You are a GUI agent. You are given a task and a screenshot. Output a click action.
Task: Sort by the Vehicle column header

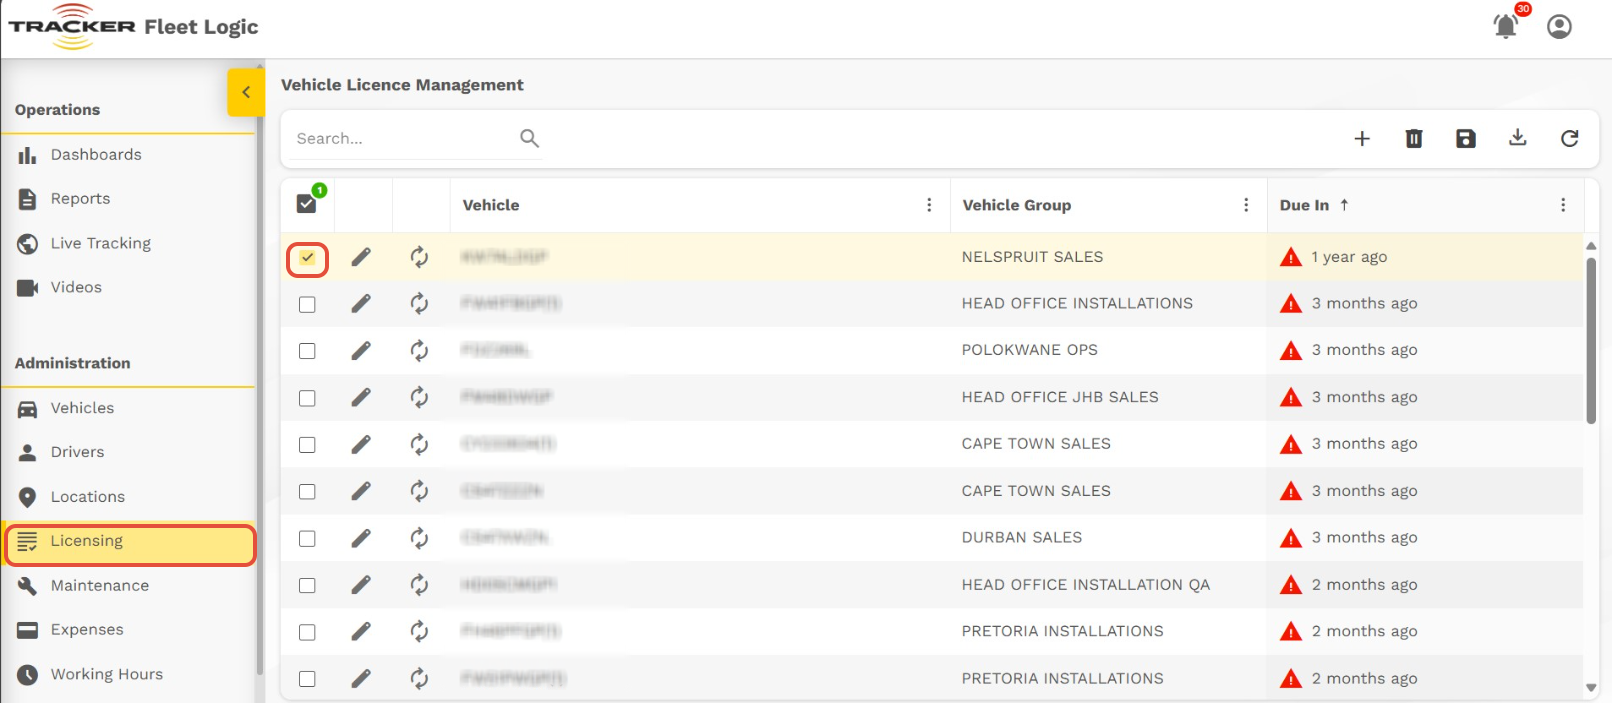(491, 205)
